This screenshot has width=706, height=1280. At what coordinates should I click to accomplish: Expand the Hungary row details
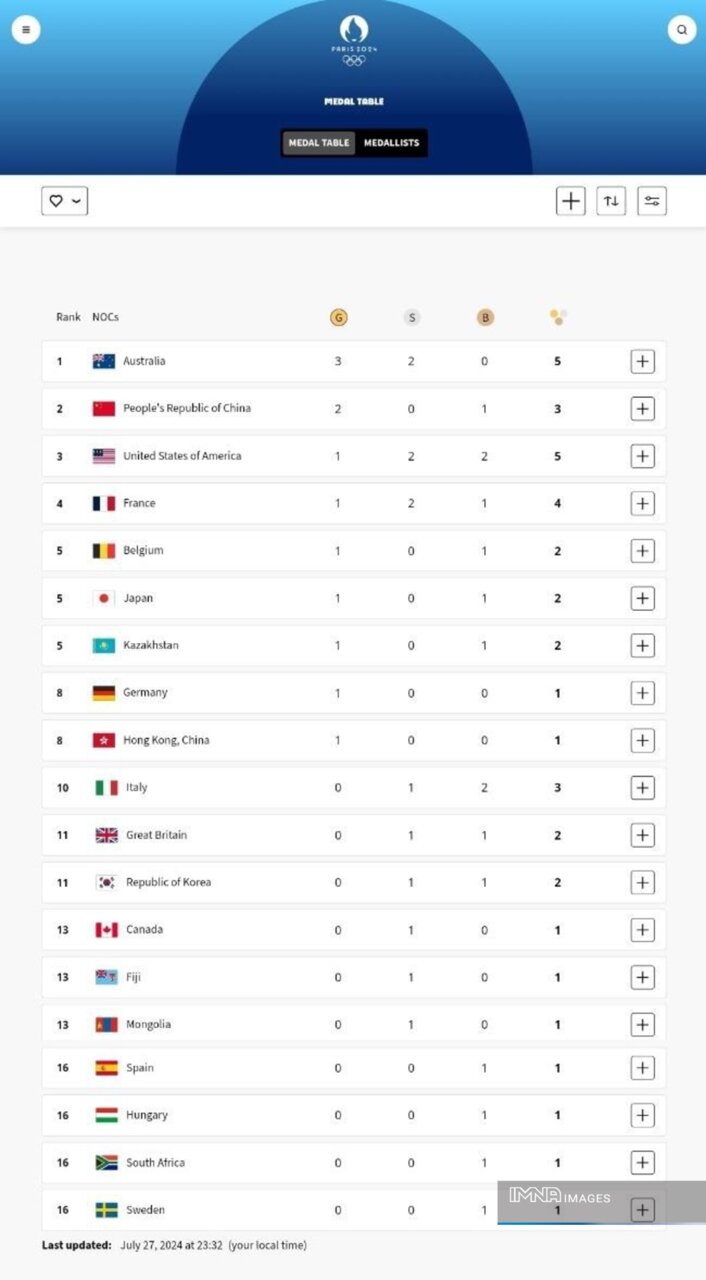(x=642, y=1115)
